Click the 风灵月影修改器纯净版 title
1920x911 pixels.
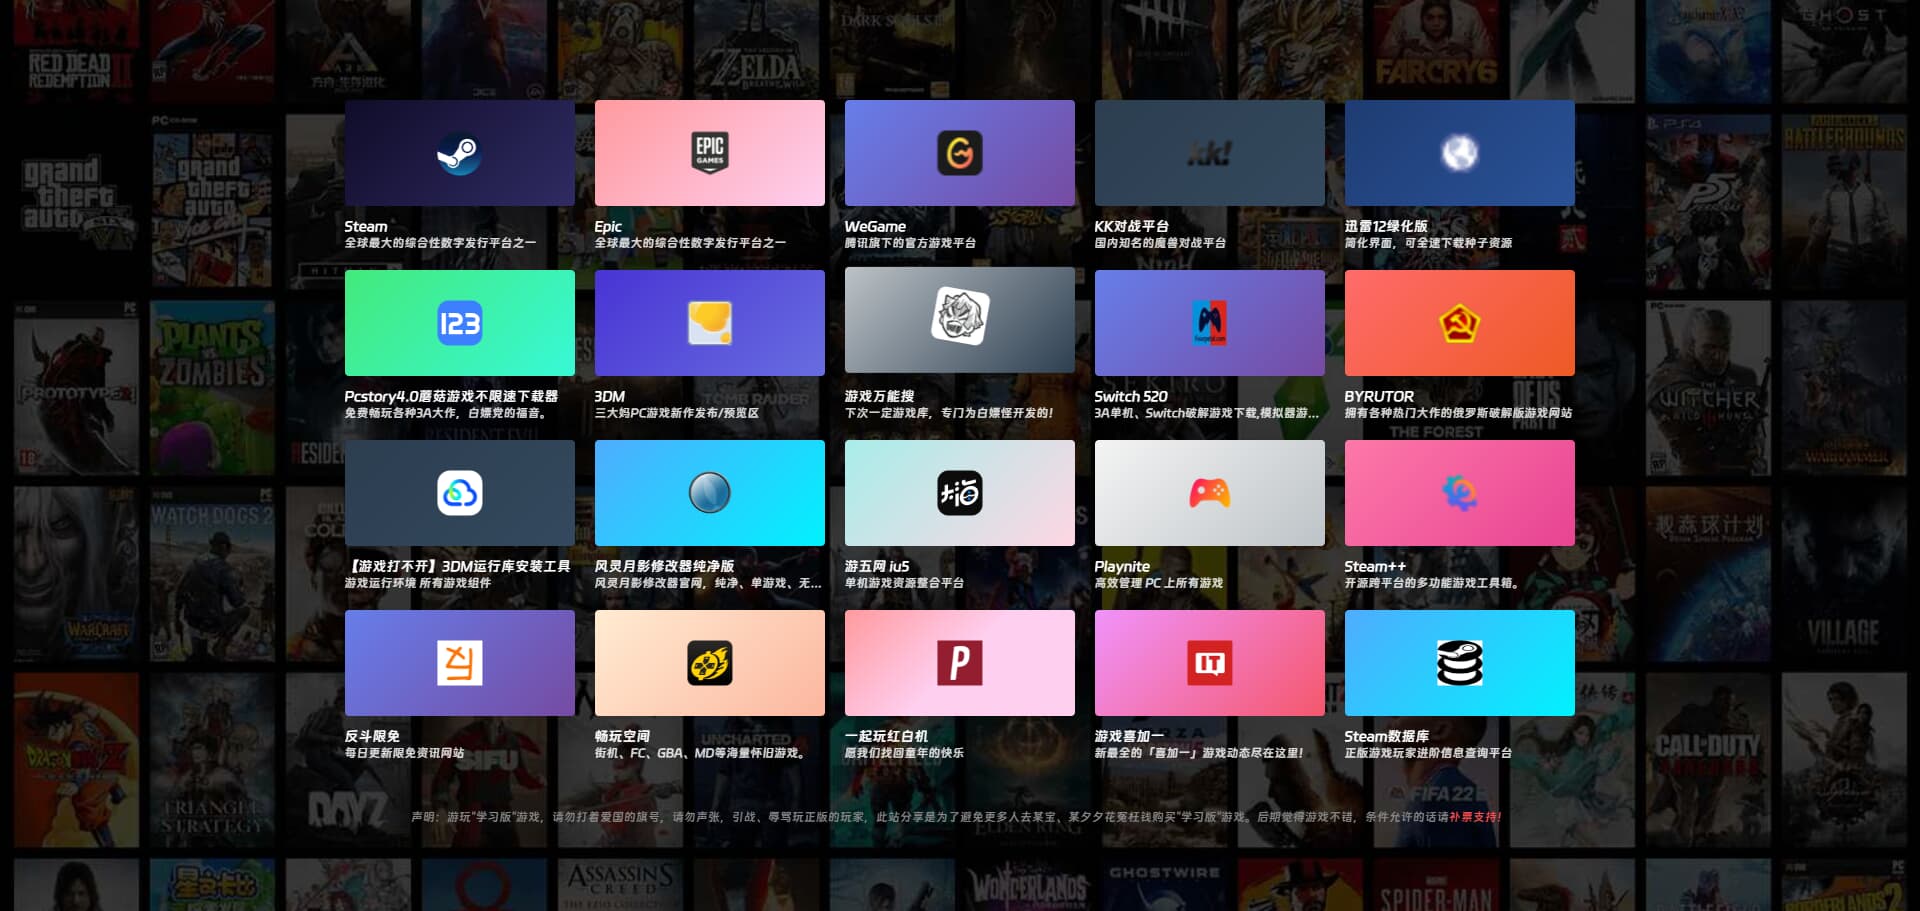coord(664,567)
